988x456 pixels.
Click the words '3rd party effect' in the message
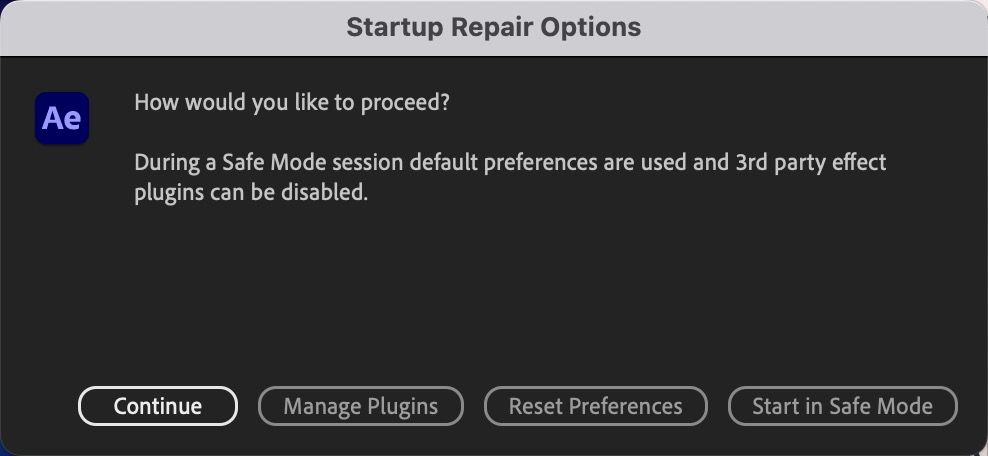[x=811, y=162]
